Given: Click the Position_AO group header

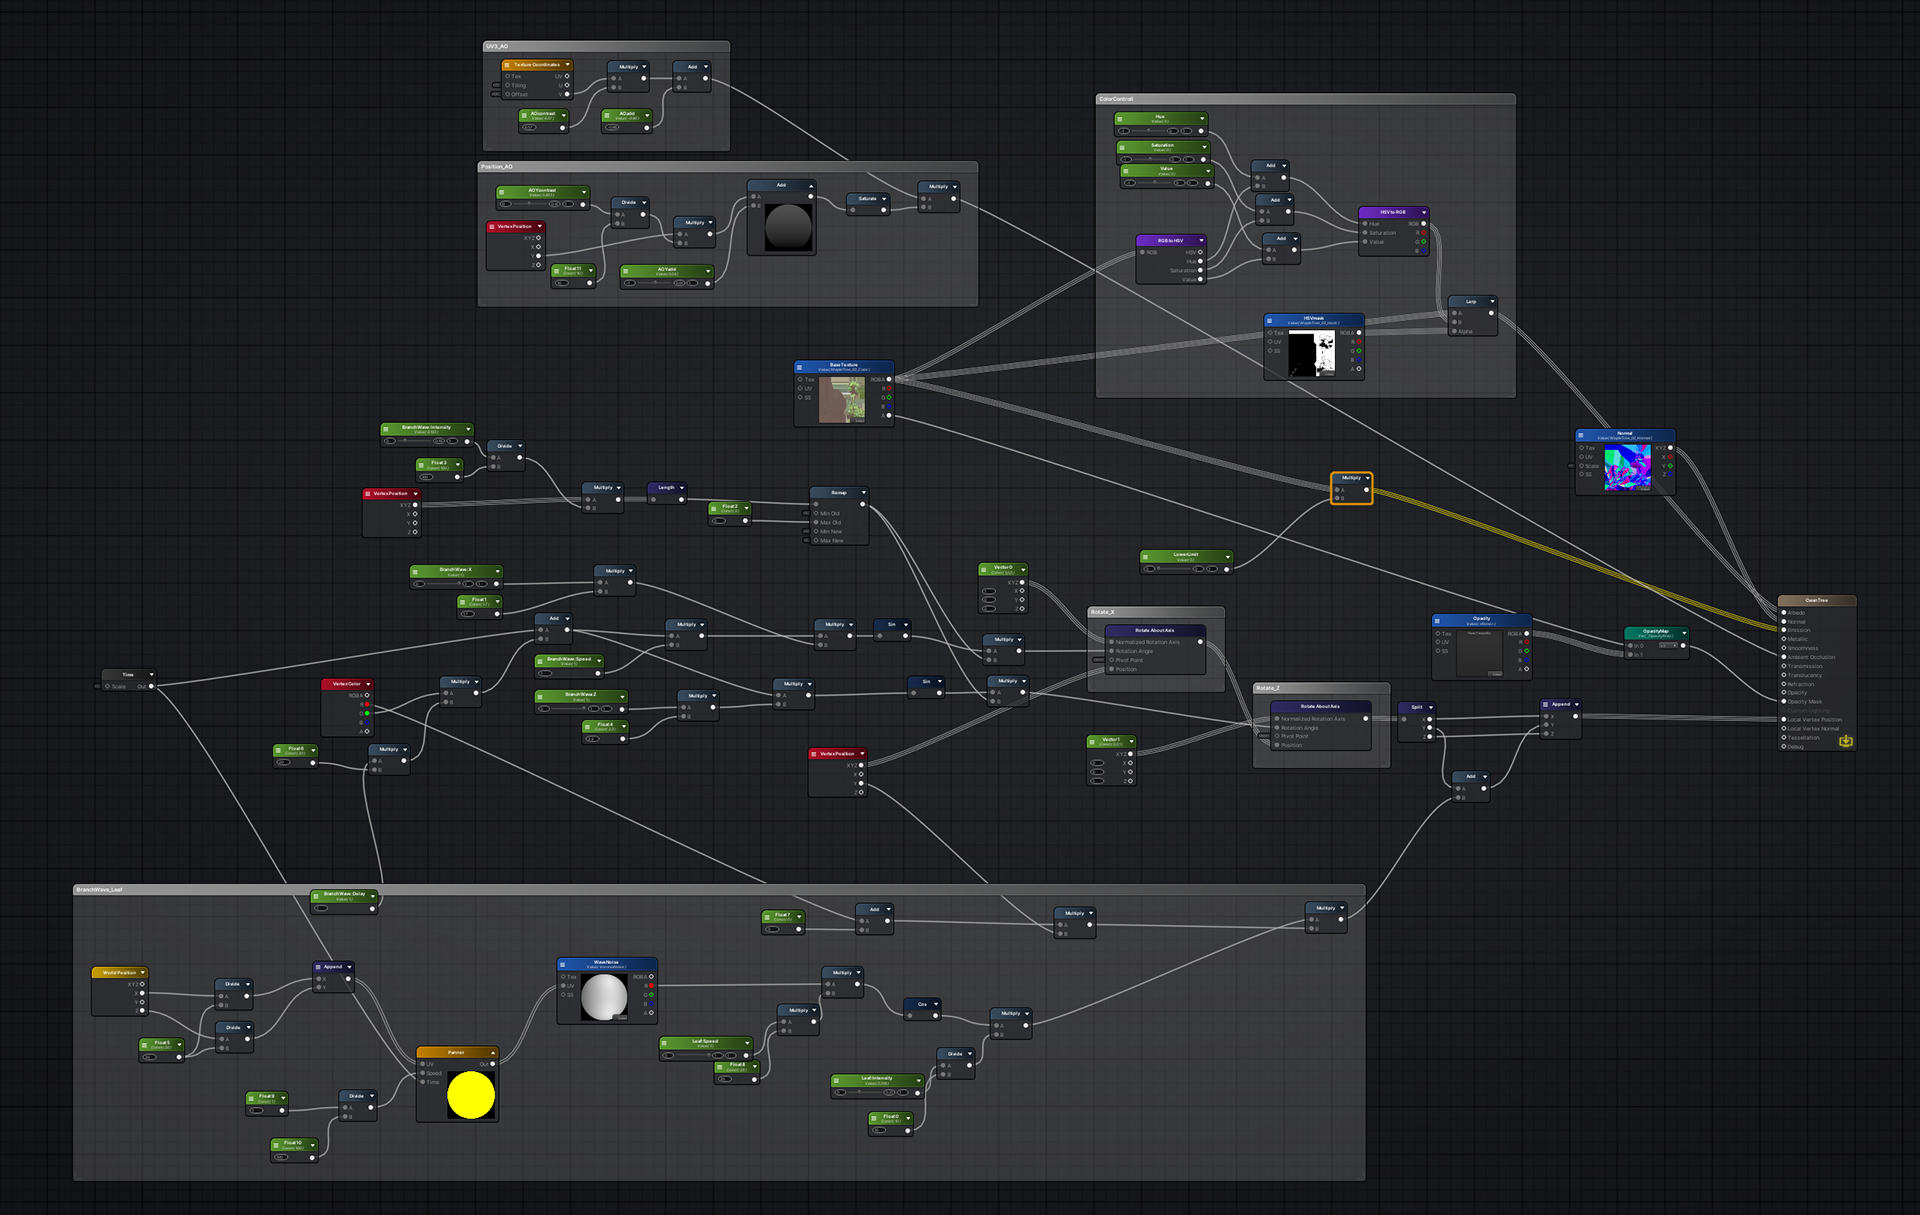Looking at the screenshot, I should point(728,166).
